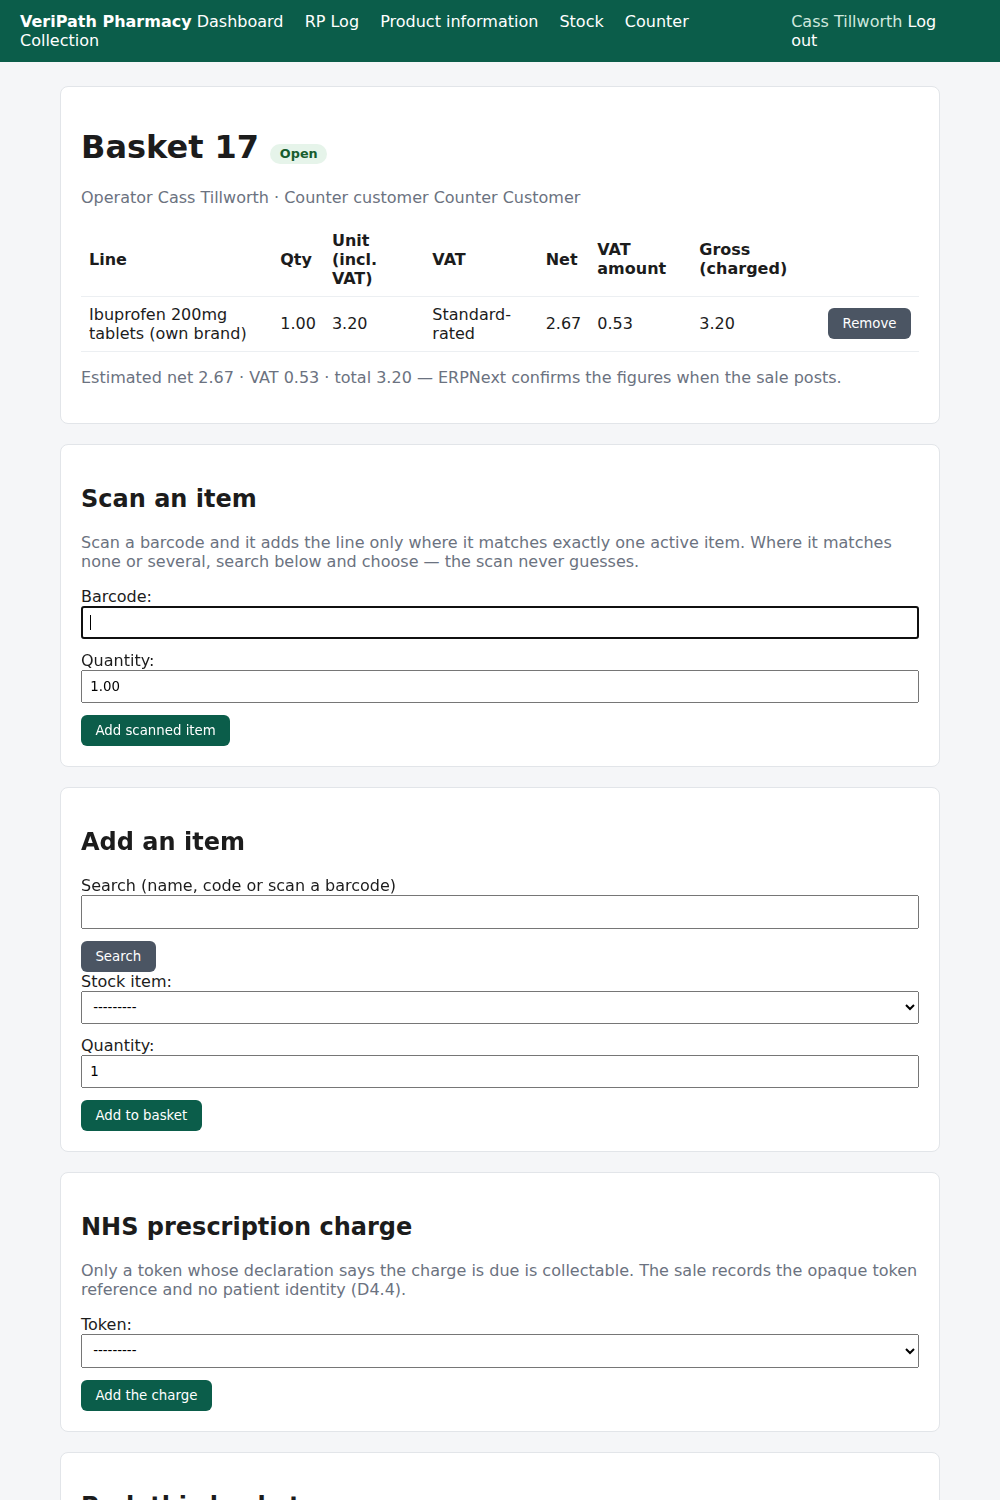Click the Add to basket button

[x=141, y=1115]
